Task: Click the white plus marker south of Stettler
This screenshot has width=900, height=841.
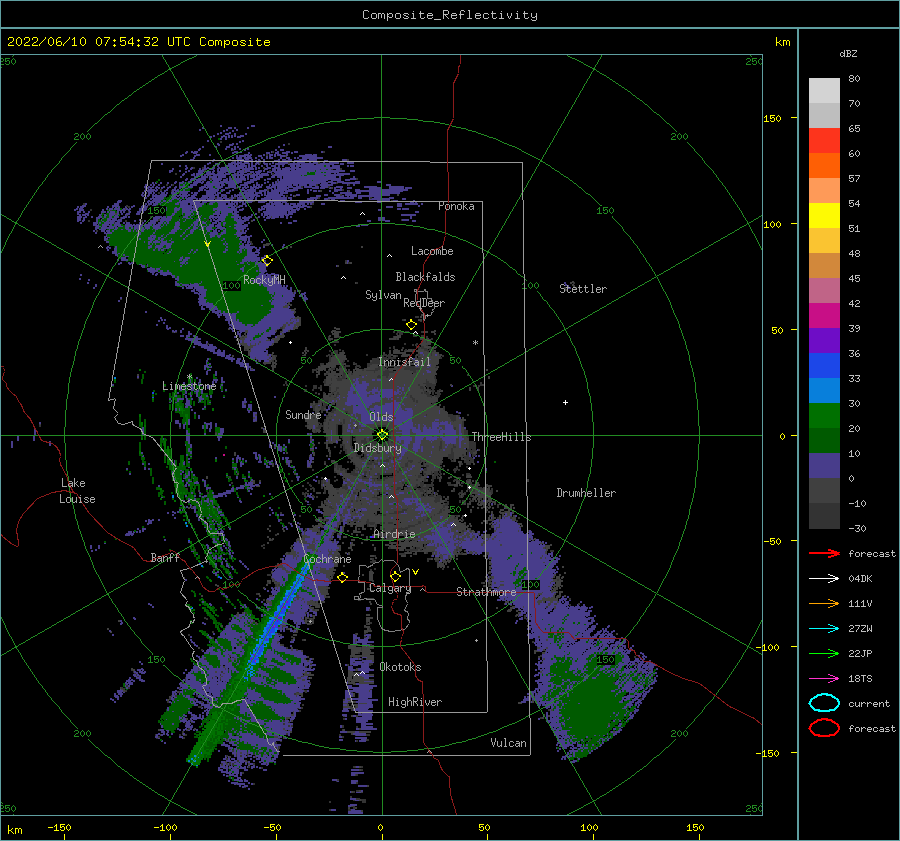Action: 565,402
